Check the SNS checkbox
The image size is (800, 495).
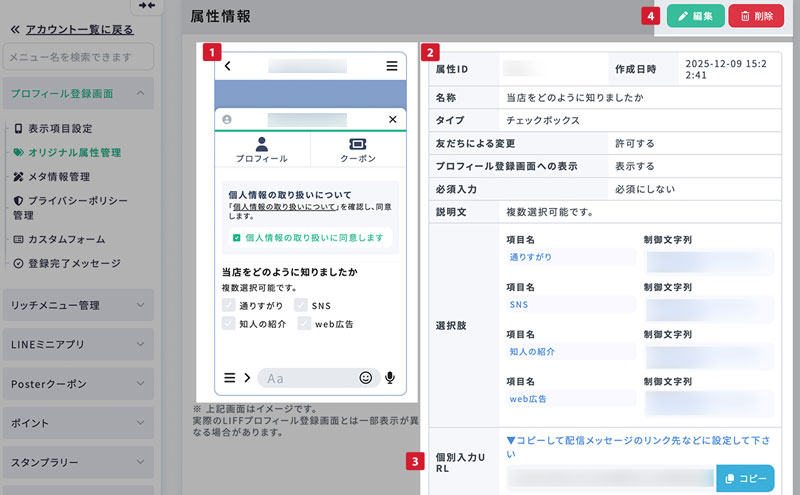point(302,305)
